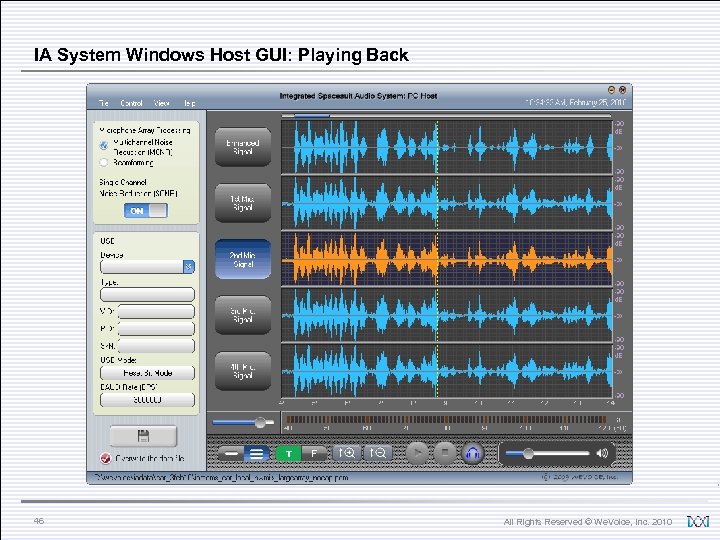Image resolution: width=720 pixels, height=540 pixels.
Task: Click the Stop button
Action: (x=444, y=453)
